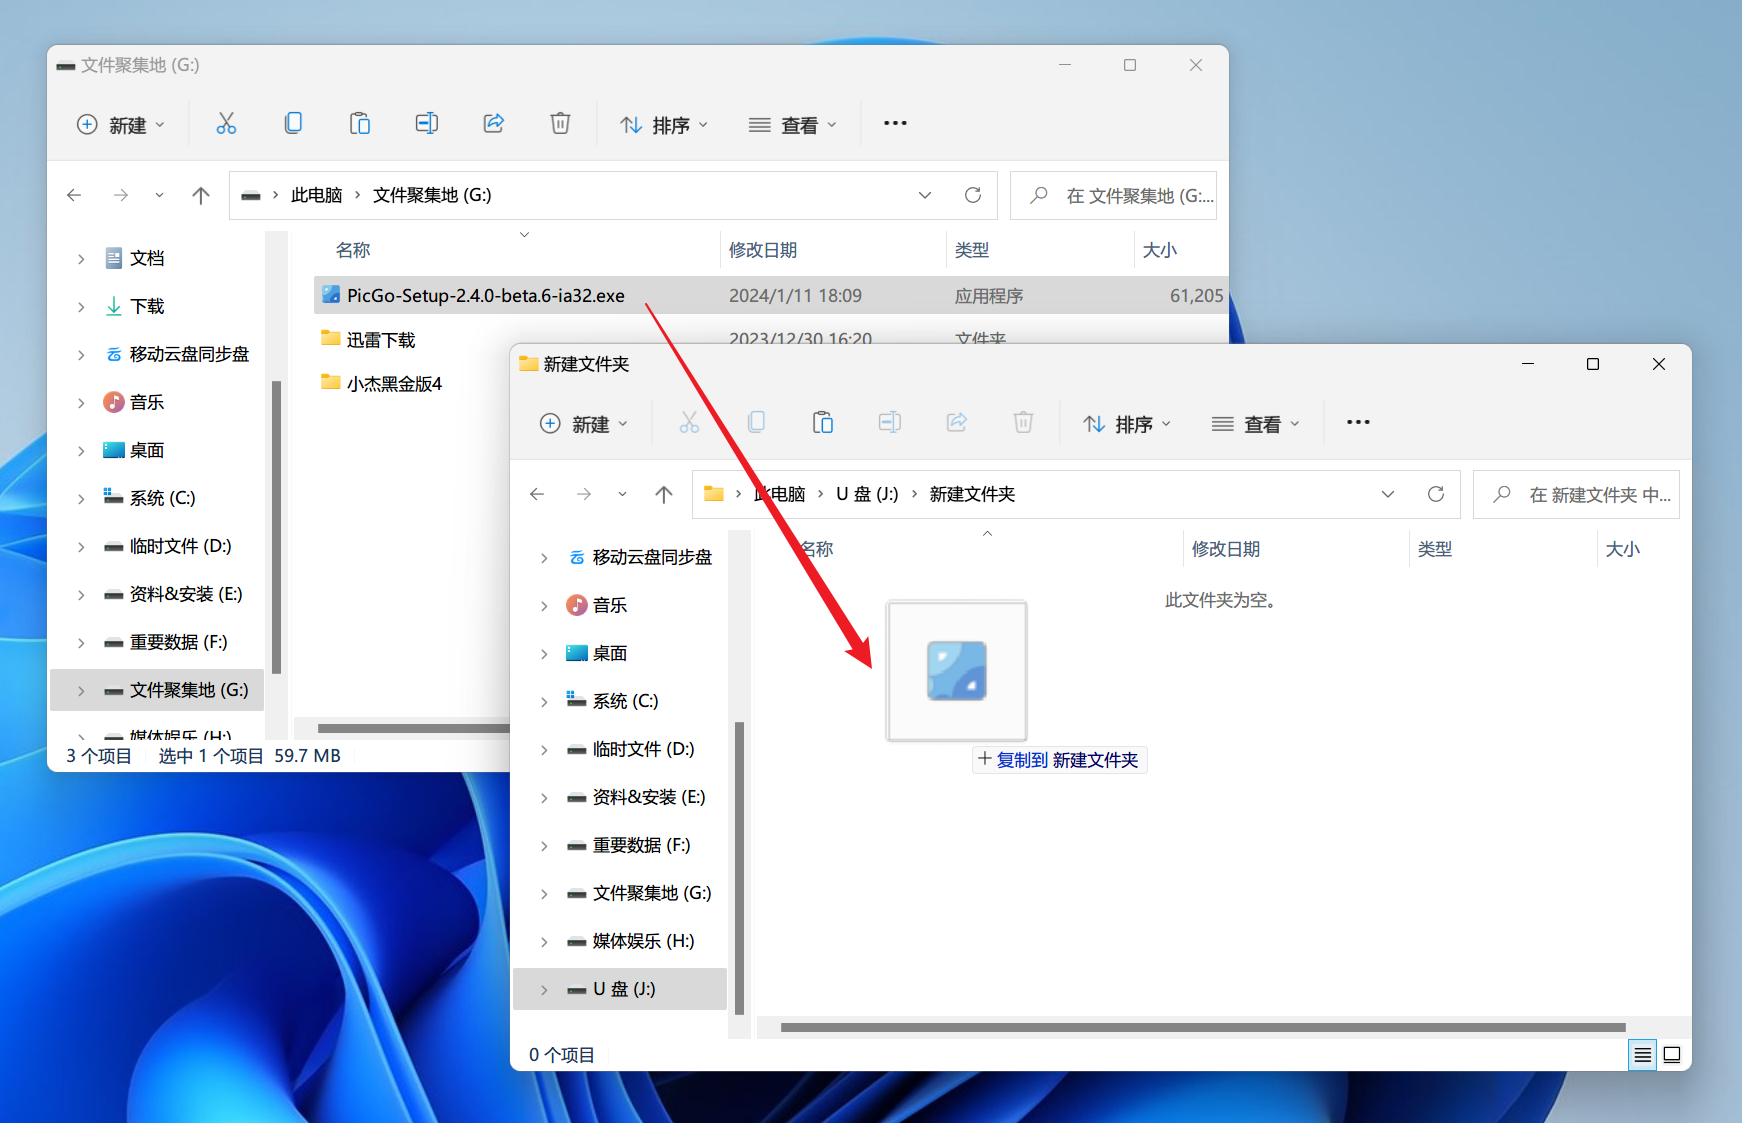This screenshot has height=1123, width=1742.
Task: Open recent locations chevron in 新建文件夹 window
Action: [x=622, y=494]
